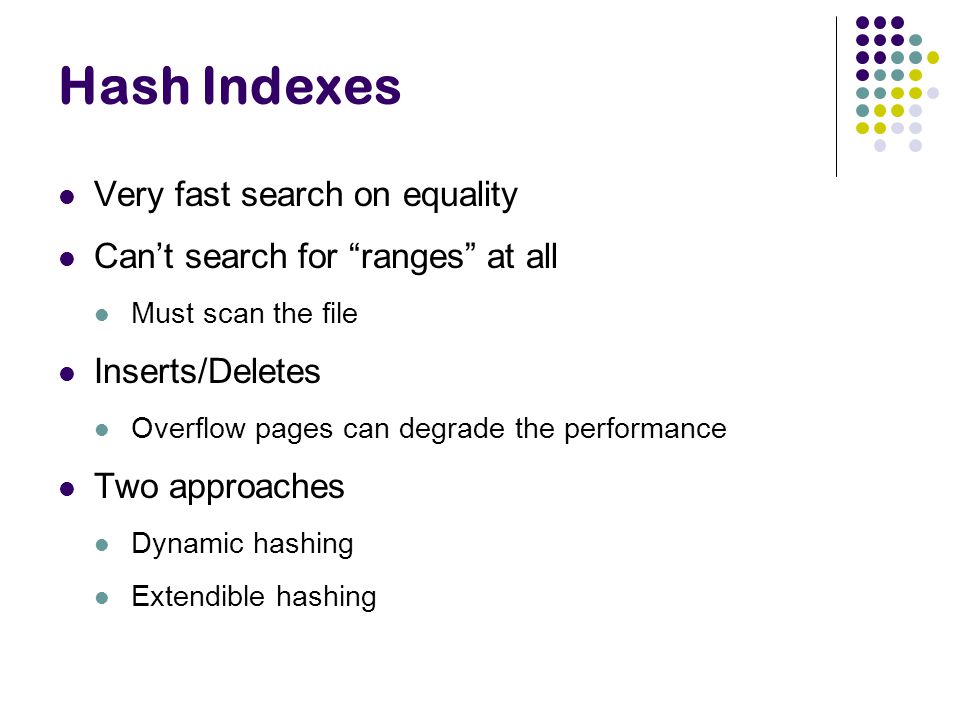Select the 'Very fast search on equality' line
Viewport: 960px width, 720px height.
click(306, 195)
